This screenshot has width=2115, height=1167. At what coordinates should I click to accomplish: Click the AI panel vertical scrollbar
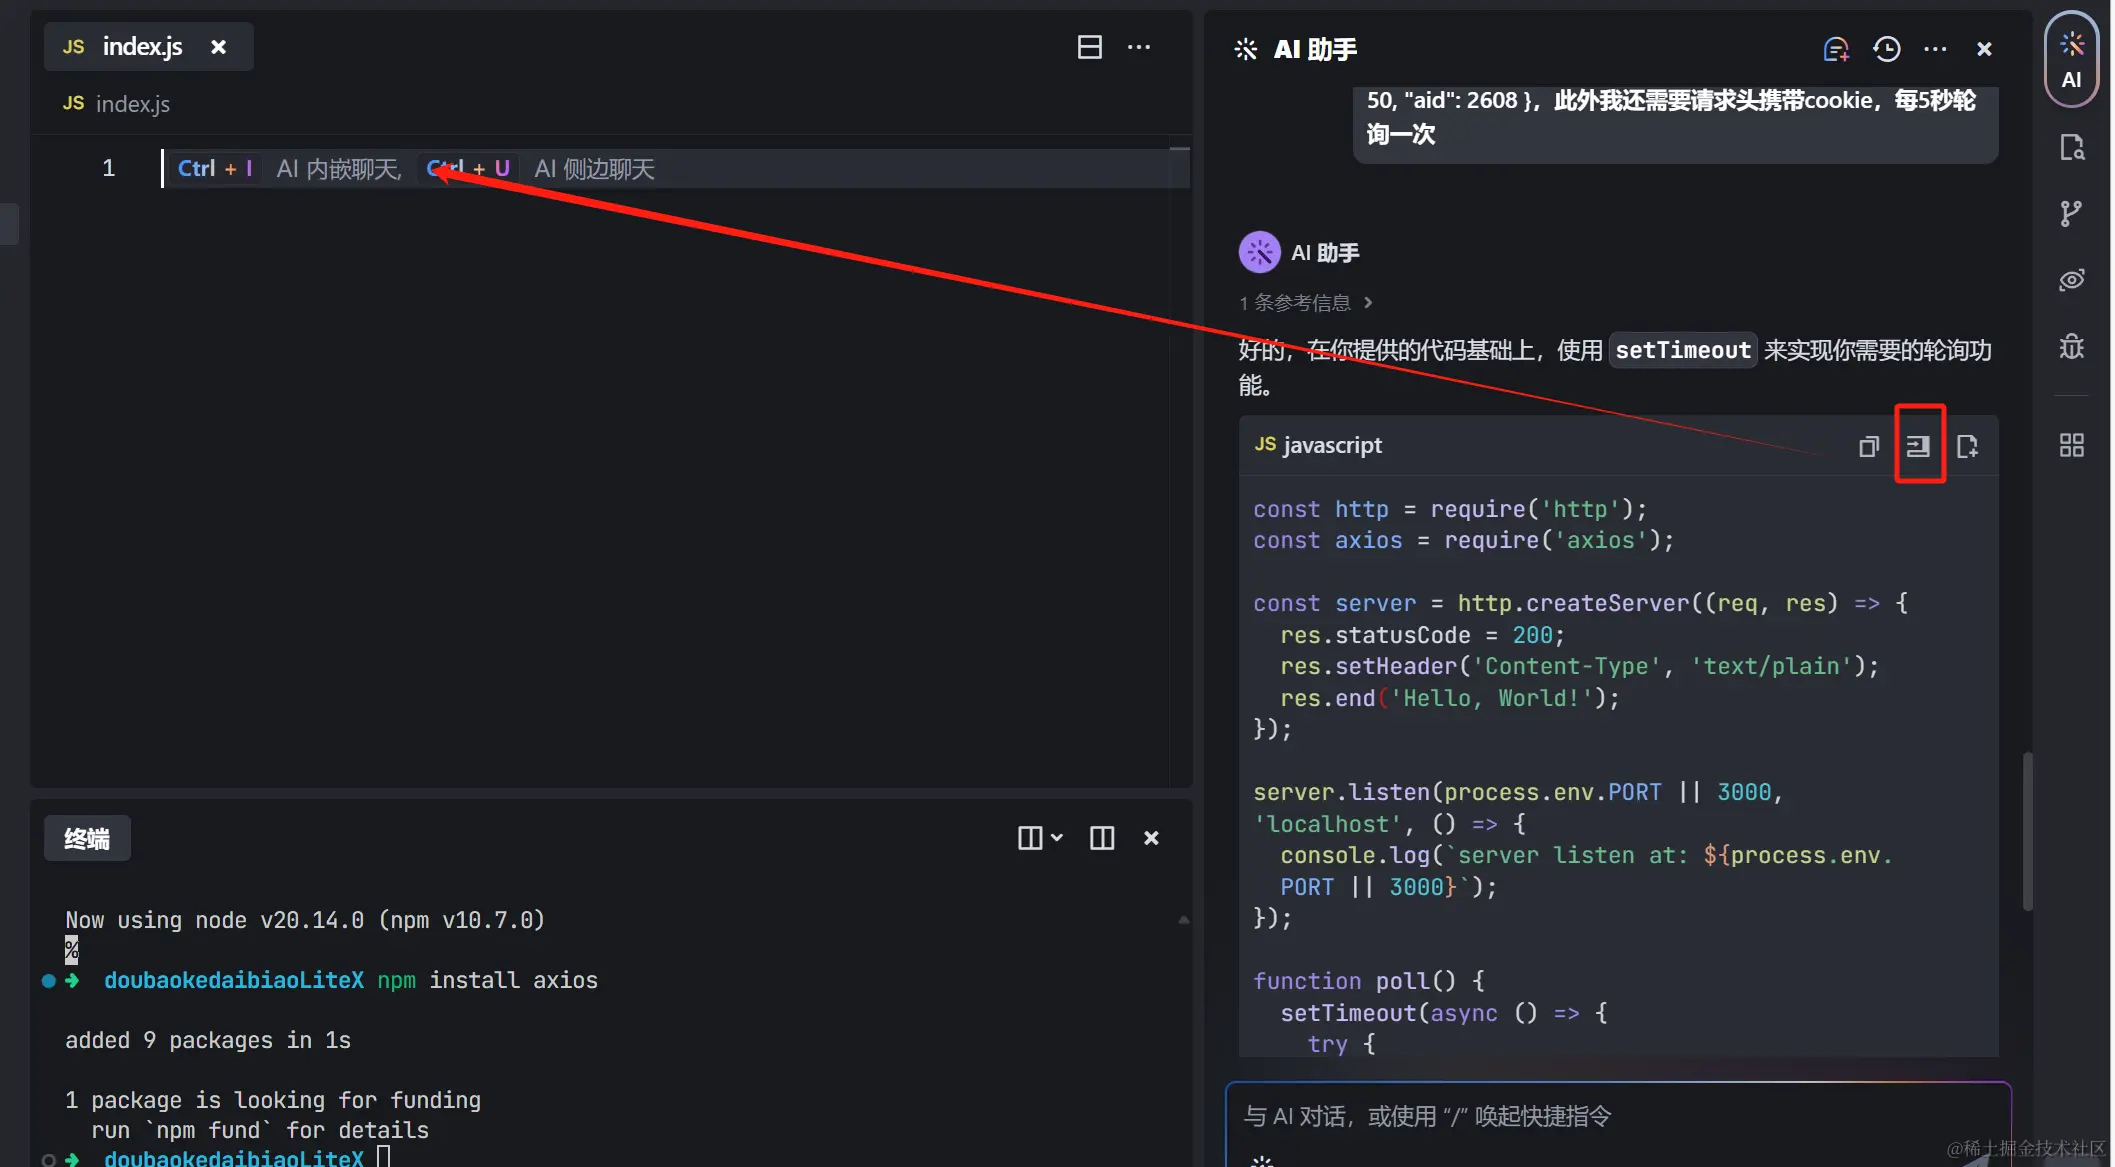click(2027, 830)
